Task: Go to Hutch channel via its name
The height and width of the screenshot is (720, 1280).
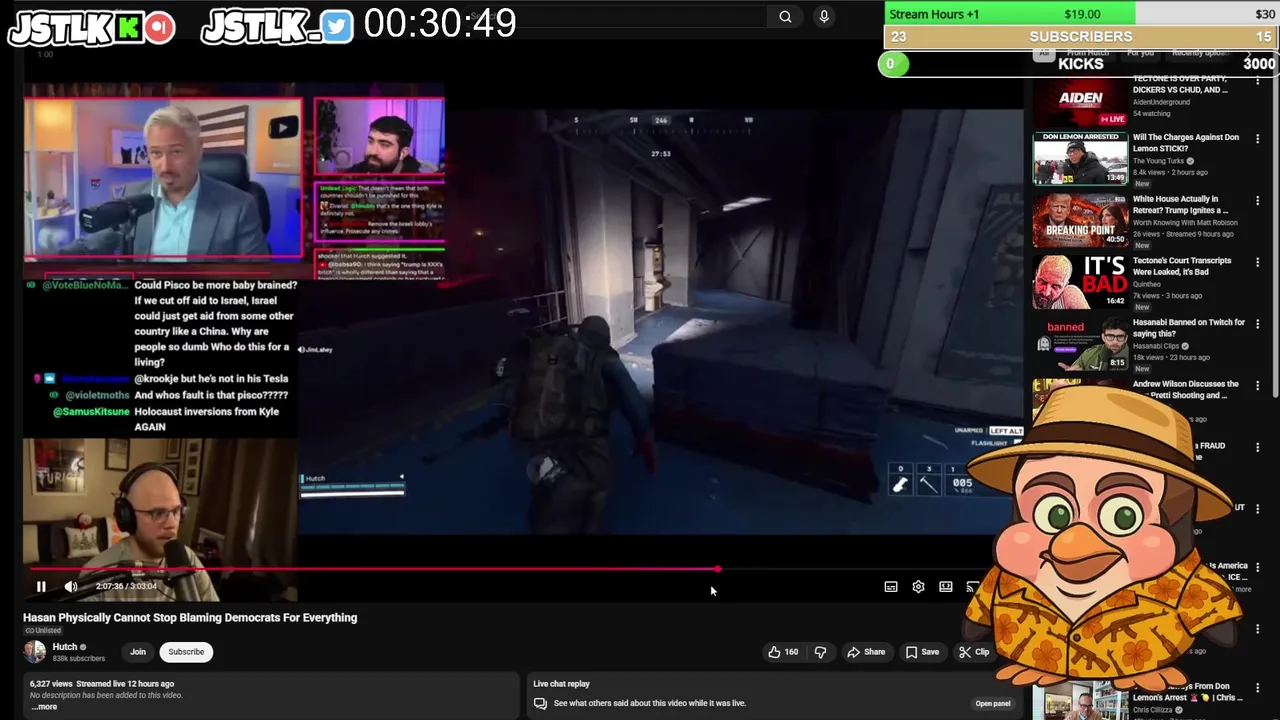Action: [64, 647]
